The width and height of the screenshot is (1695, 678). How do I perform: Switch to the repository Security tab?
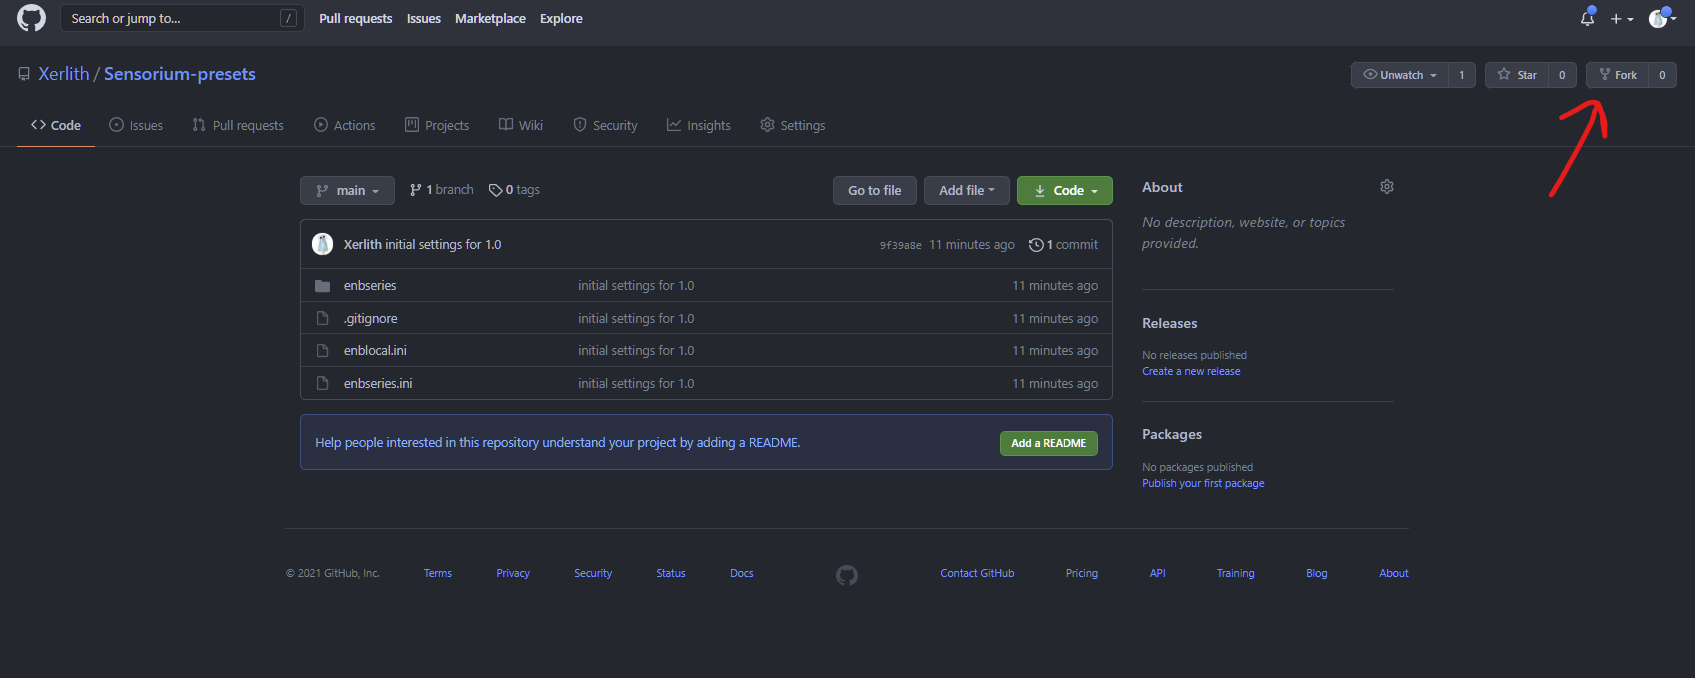tap(605, 125)
